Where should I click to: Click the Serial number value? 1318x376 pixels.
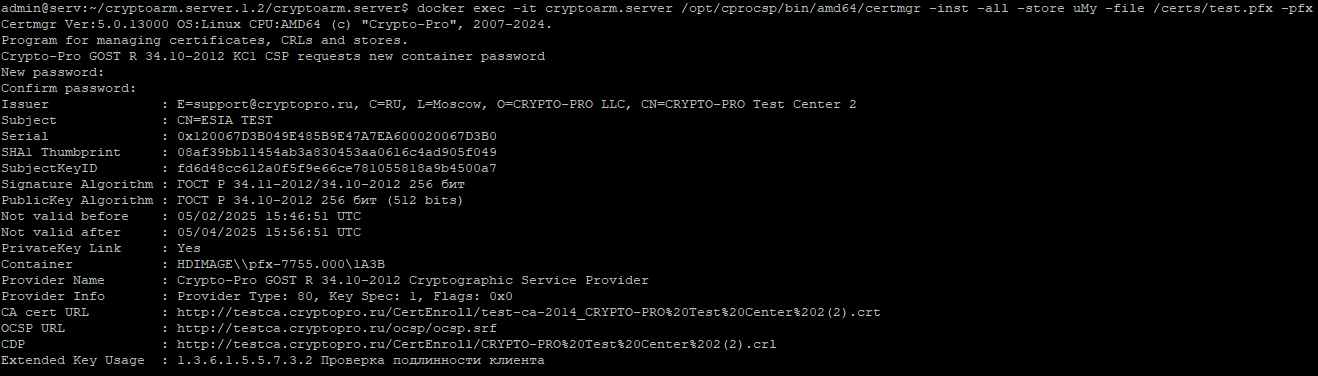pyautogui.click(x=337, y=136)
